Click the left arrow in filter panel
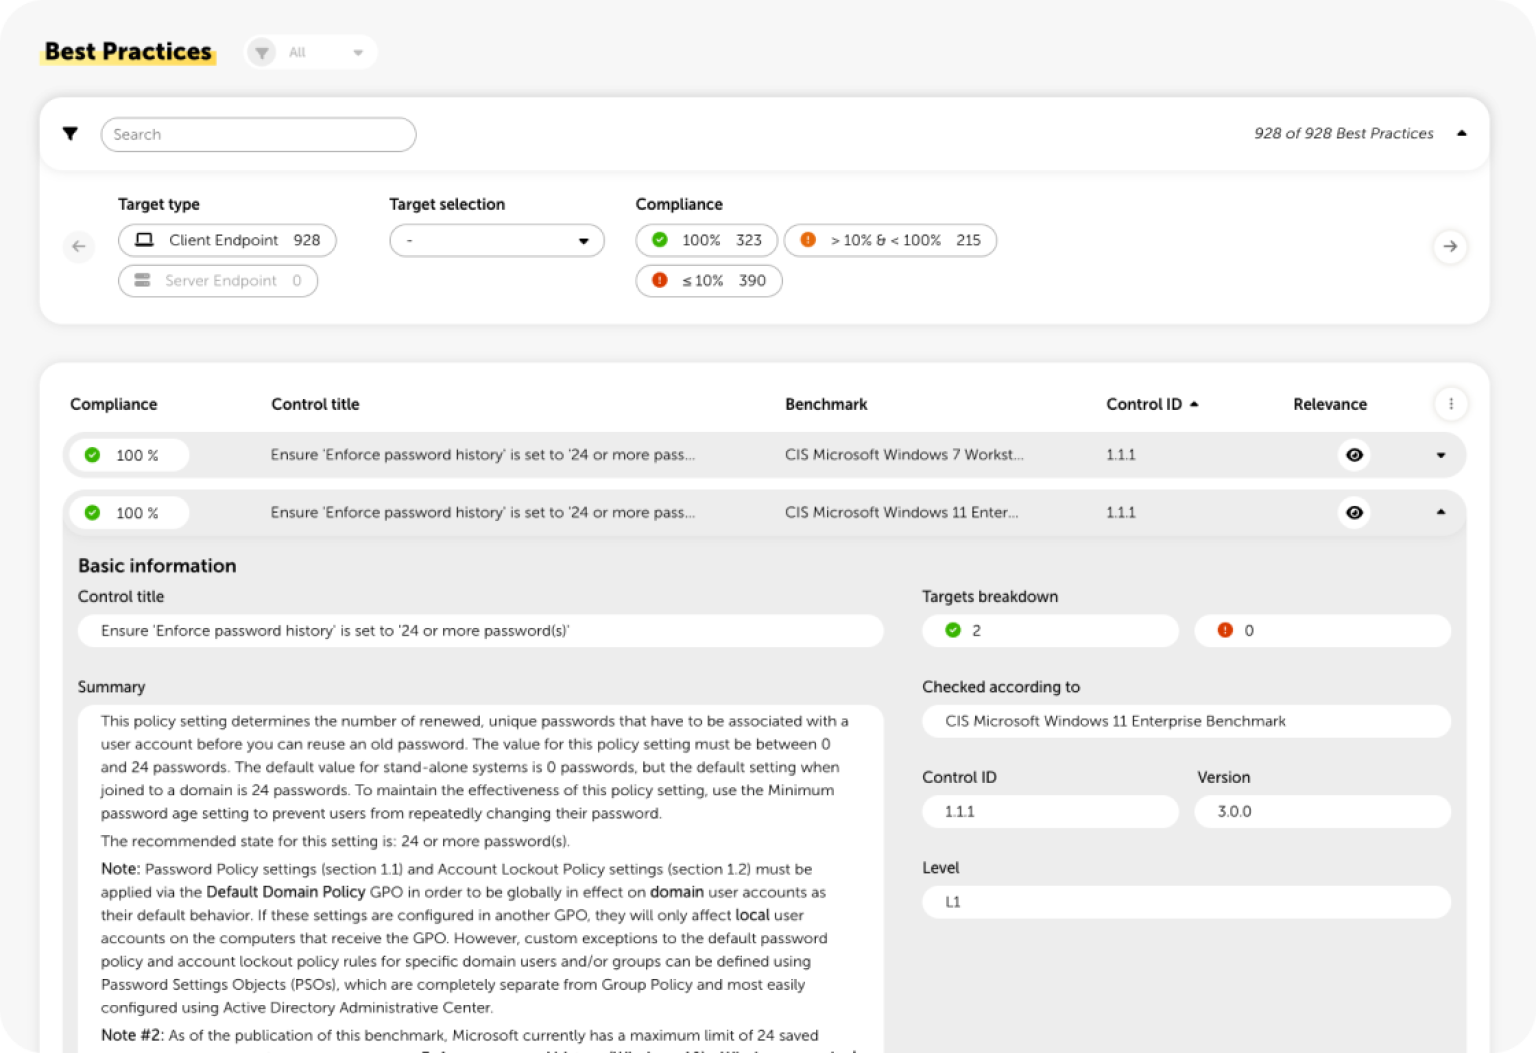 pos(79,246)
